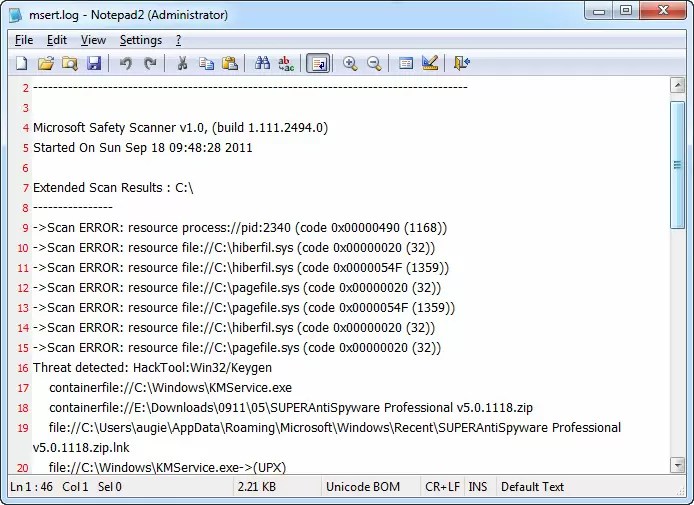Screen dimensions: 694x505
Task: Click the vertical scrollbar thumb
Action: tap(678, 165)
